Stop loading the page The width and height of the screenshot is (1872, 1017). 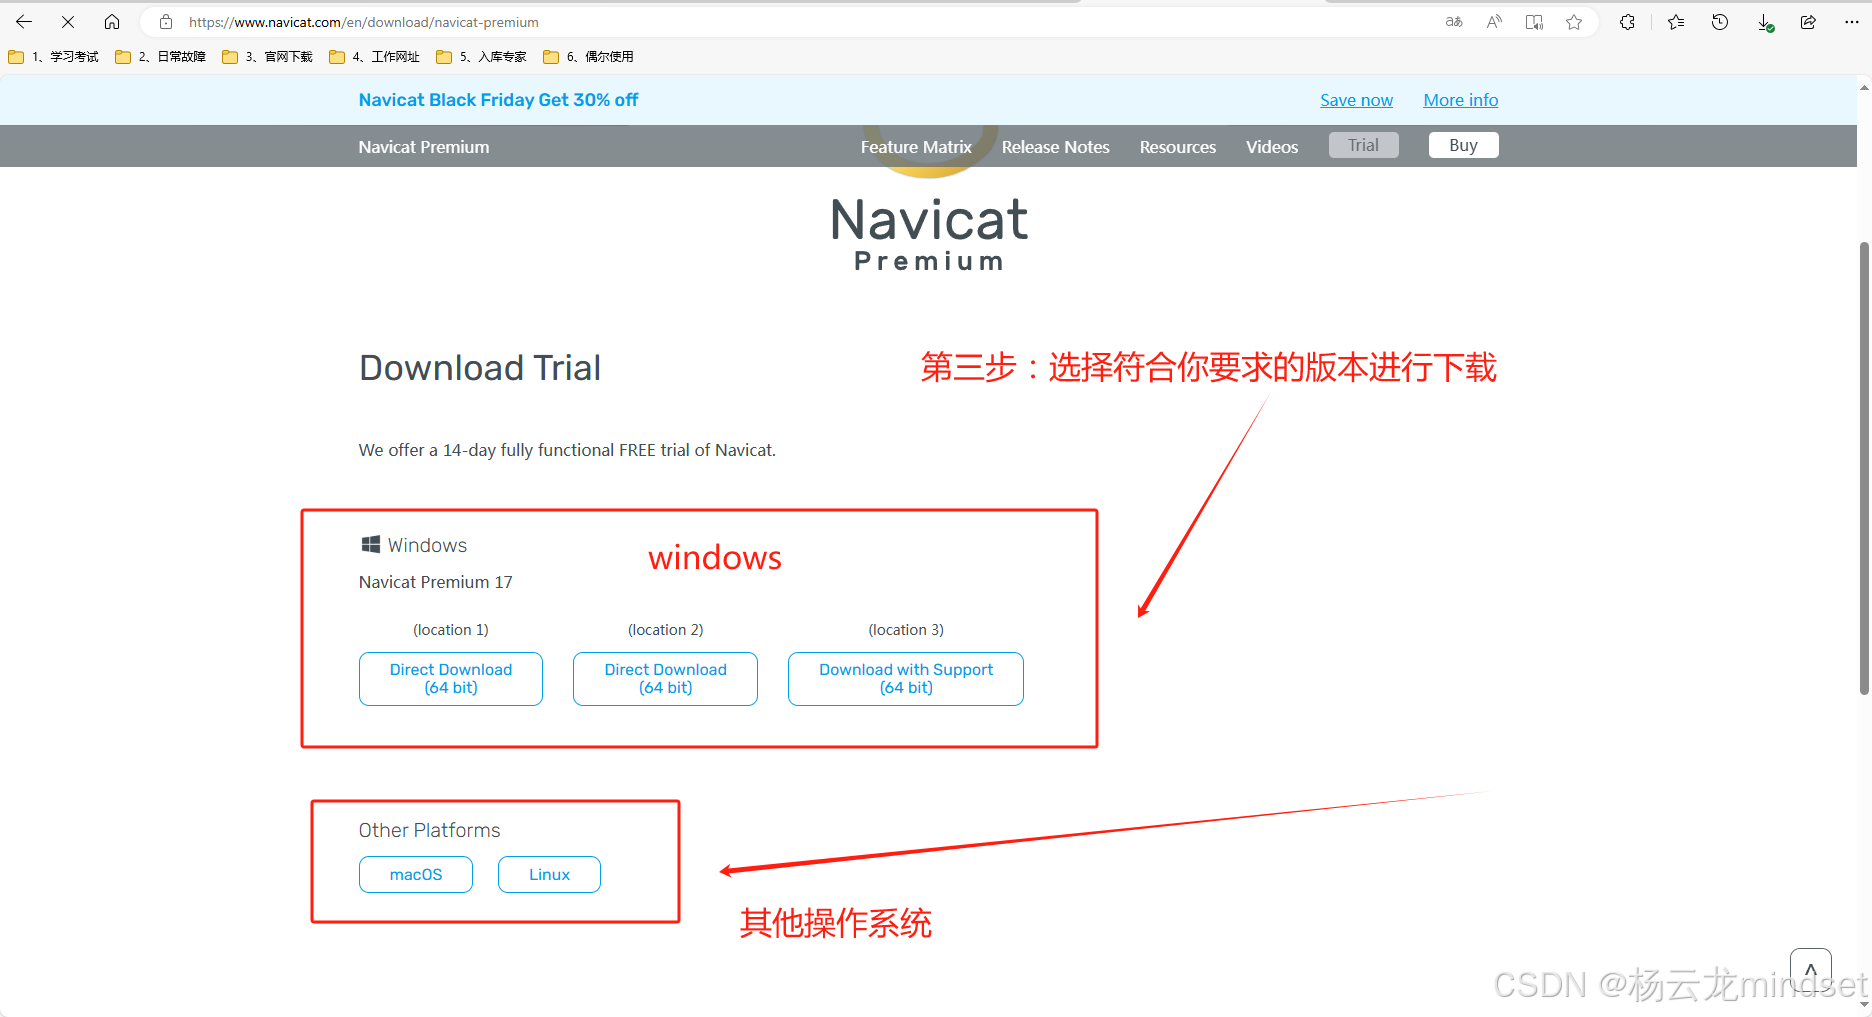[x=68, y=21]
